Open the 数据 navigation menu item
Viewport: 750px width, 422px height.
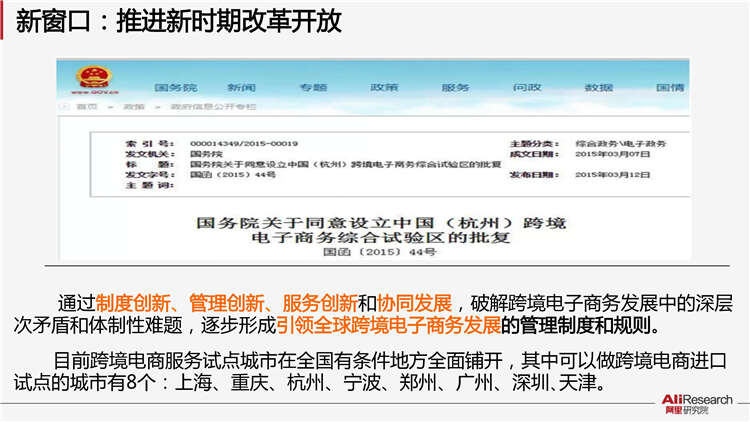pos(598,88)
